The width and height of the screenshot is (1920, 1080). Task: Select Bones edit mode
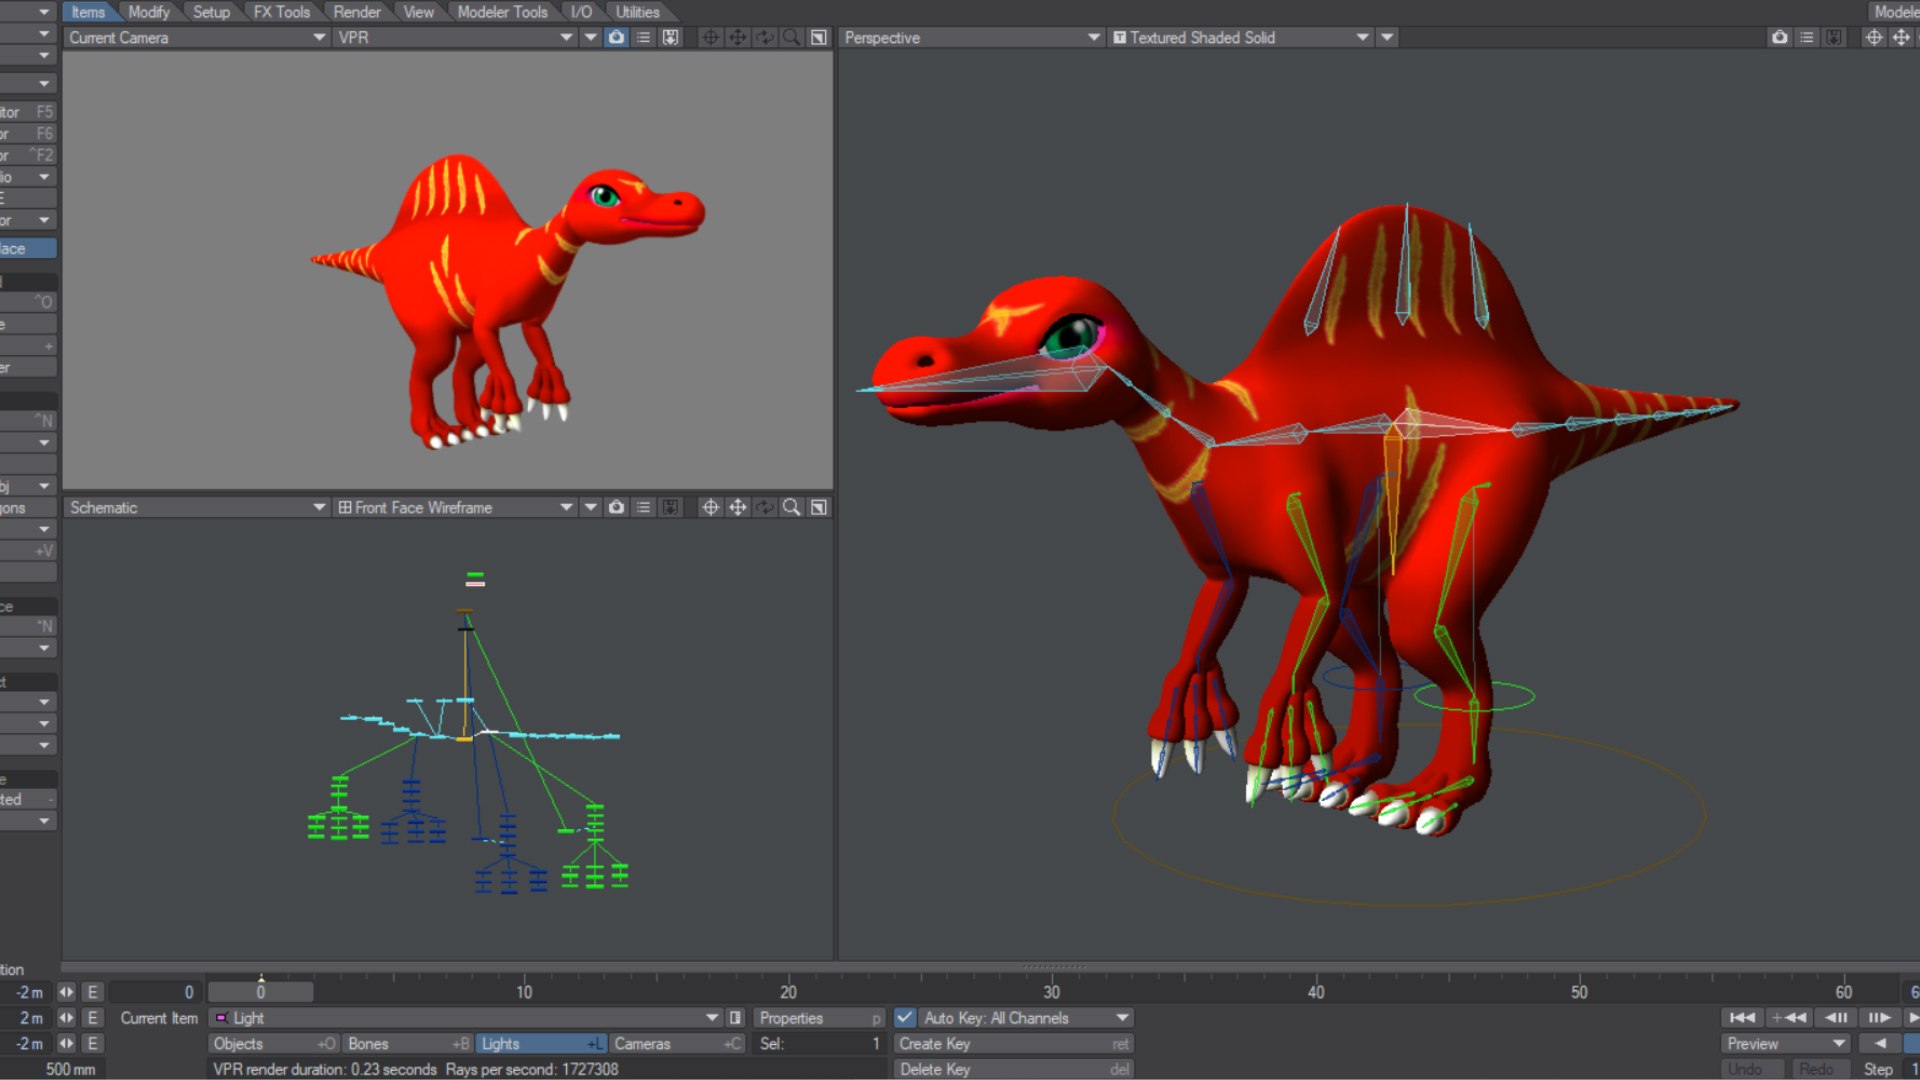408,1043
